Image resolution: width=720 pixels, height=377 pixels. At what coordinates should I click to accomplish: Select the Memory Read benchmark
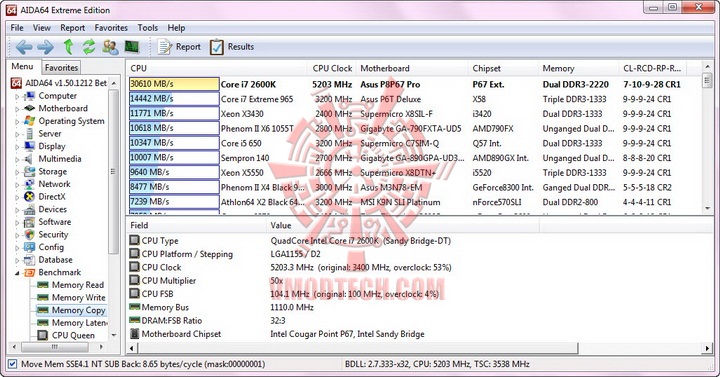point(78,285)
